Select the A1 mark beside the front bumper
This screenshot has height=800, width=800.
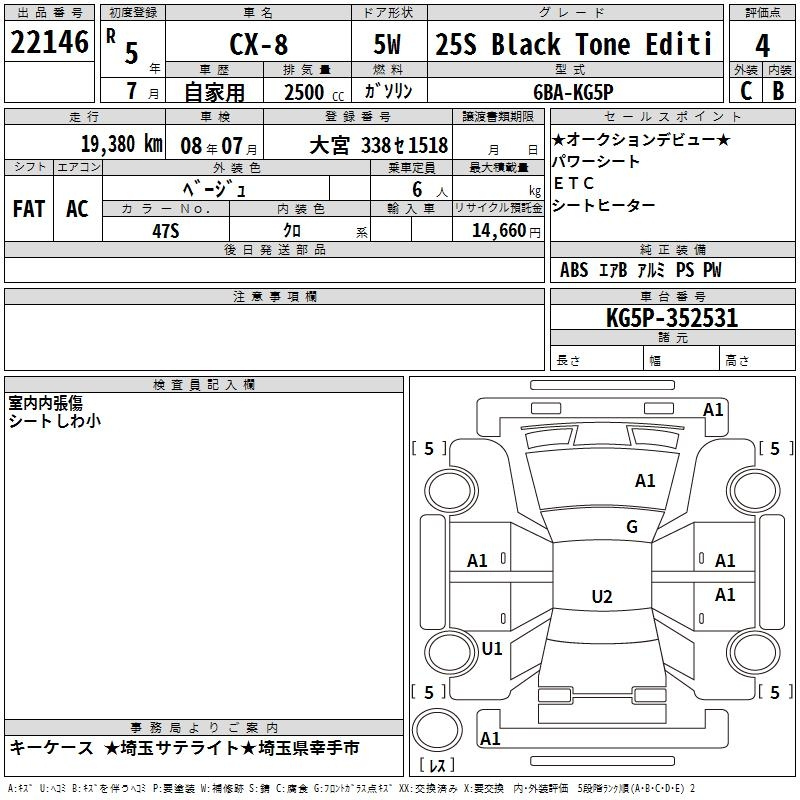[713, 409]
